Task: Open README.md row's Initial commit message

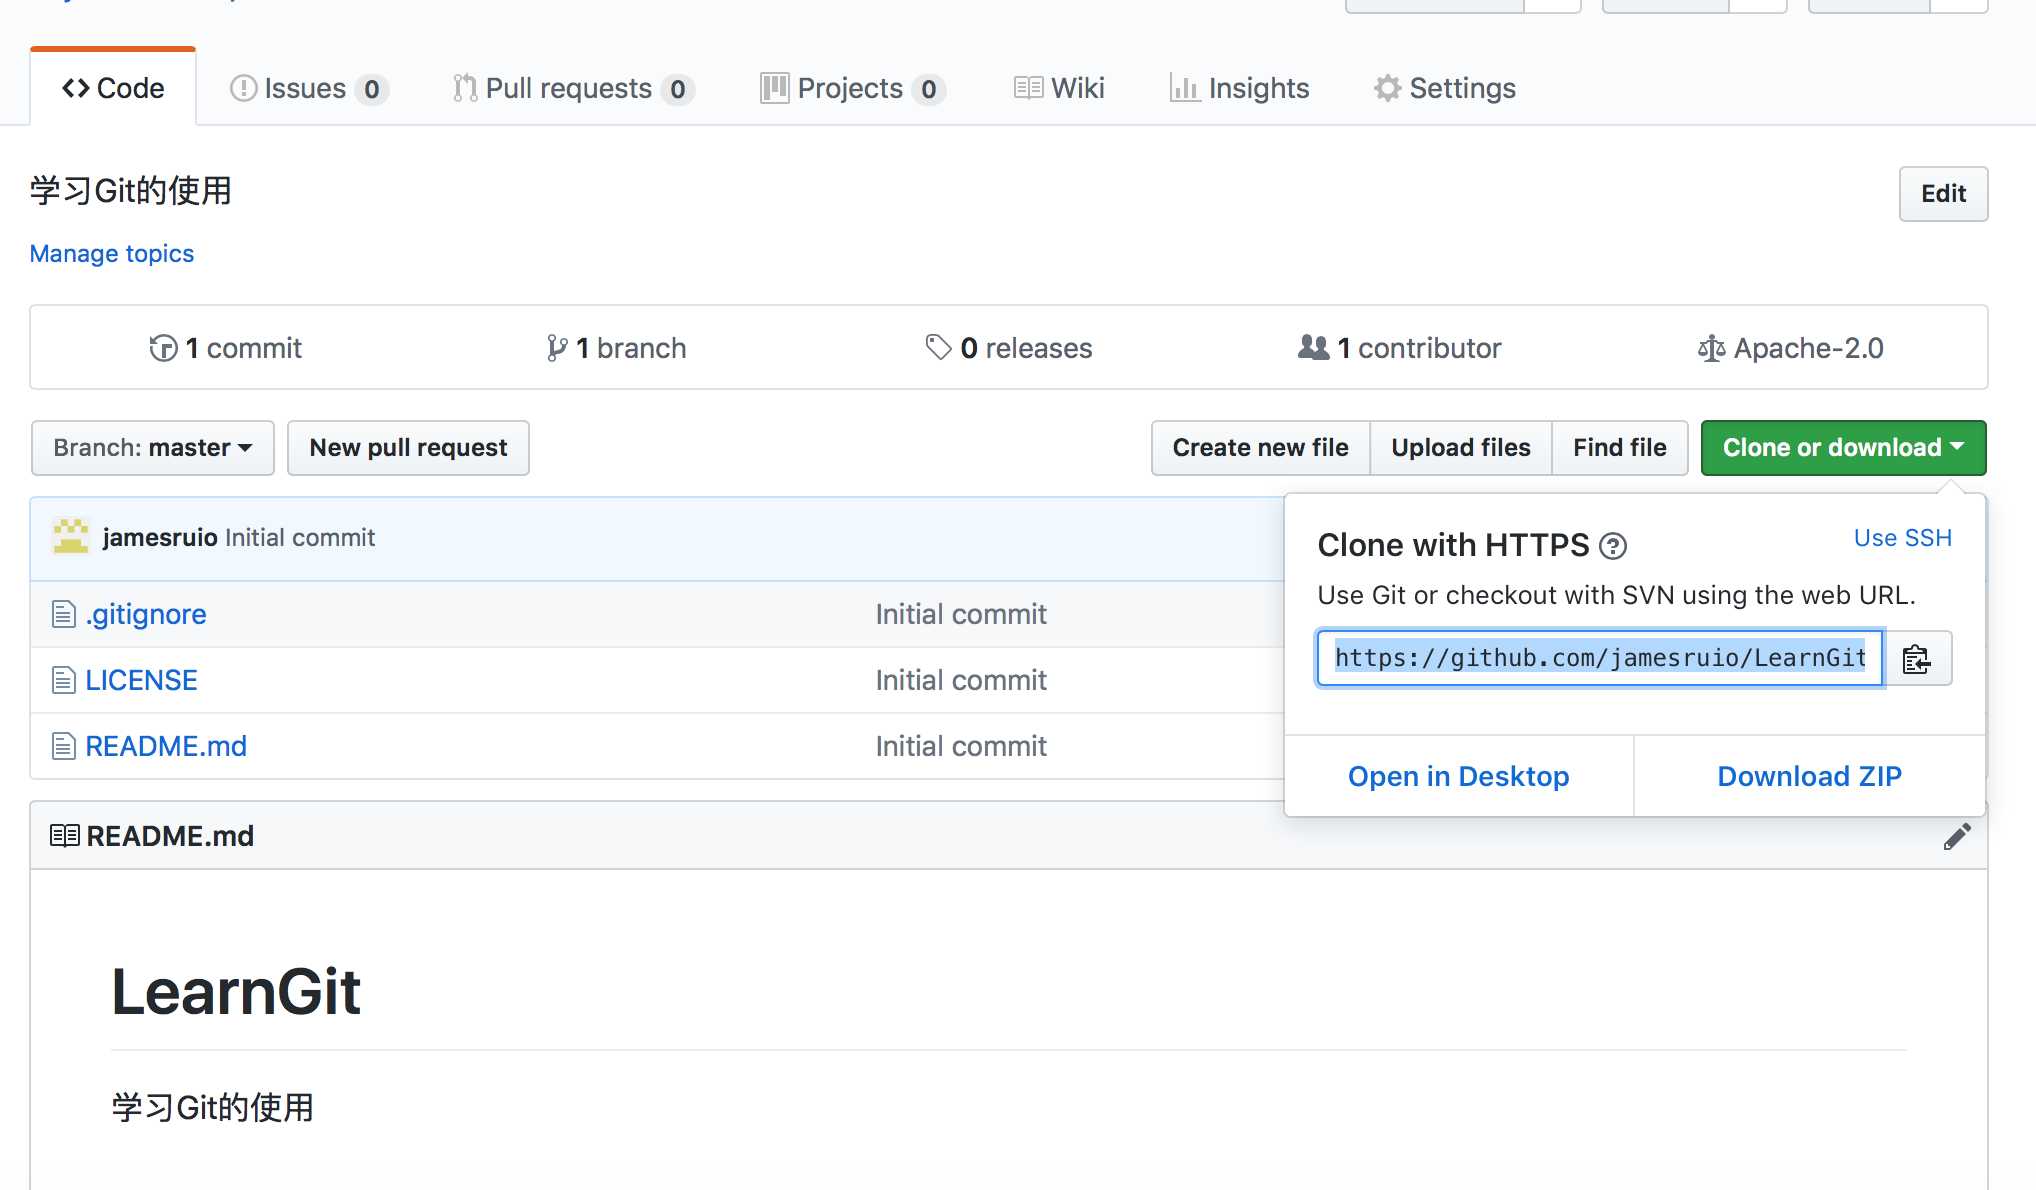Action: 961,746
